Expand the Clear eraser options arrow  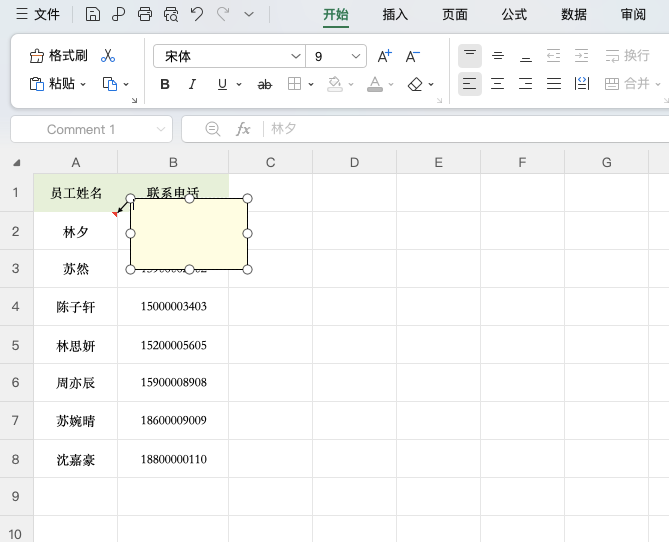pyautogui.click(x=431, y=85)
